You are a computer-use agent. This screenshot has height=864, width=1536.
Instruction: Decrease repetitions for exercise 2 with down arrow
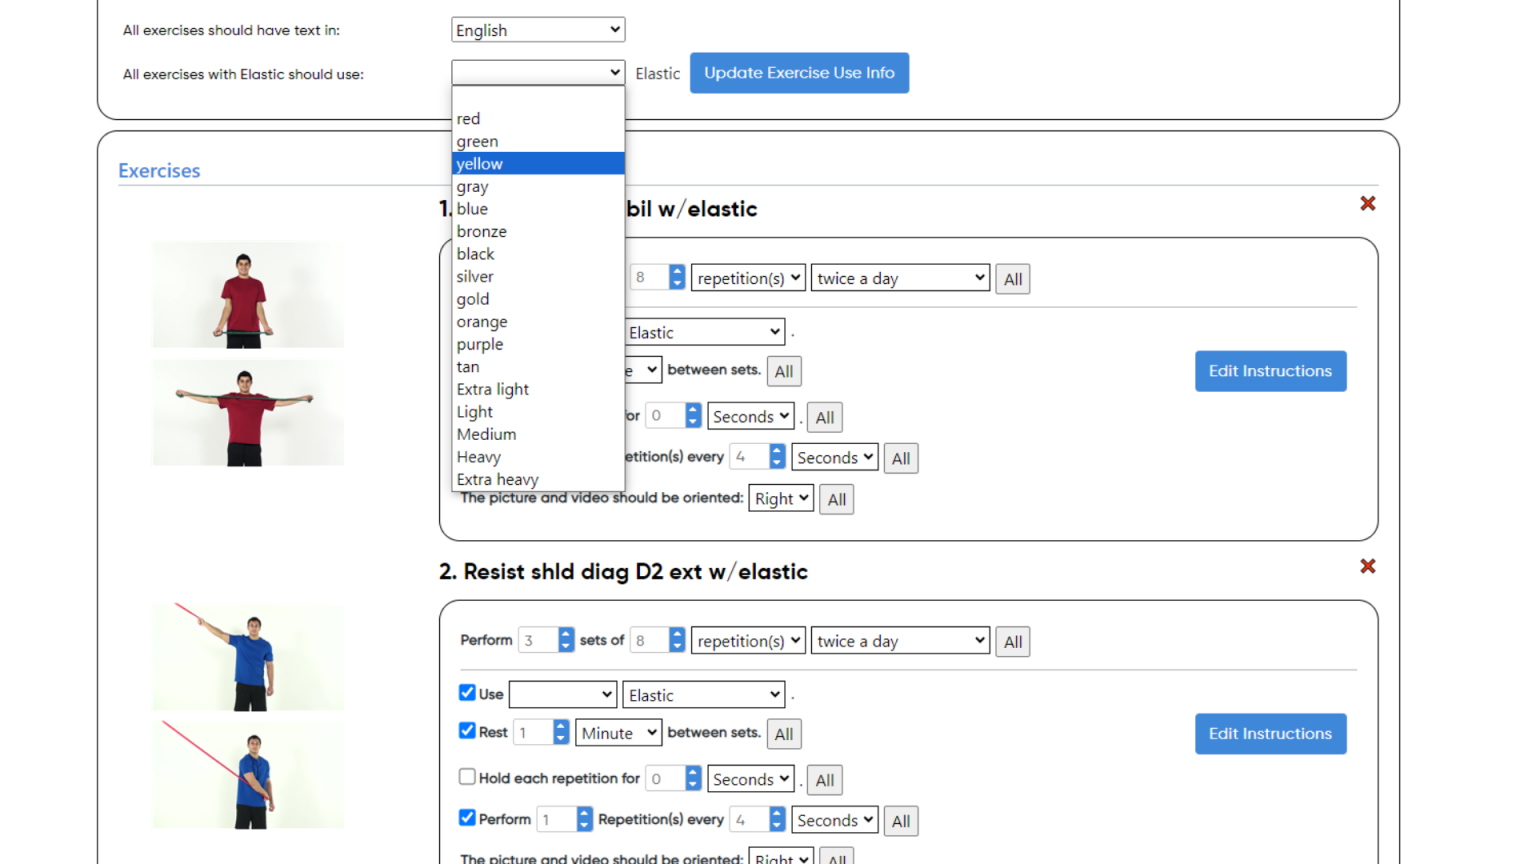[677, 647]
